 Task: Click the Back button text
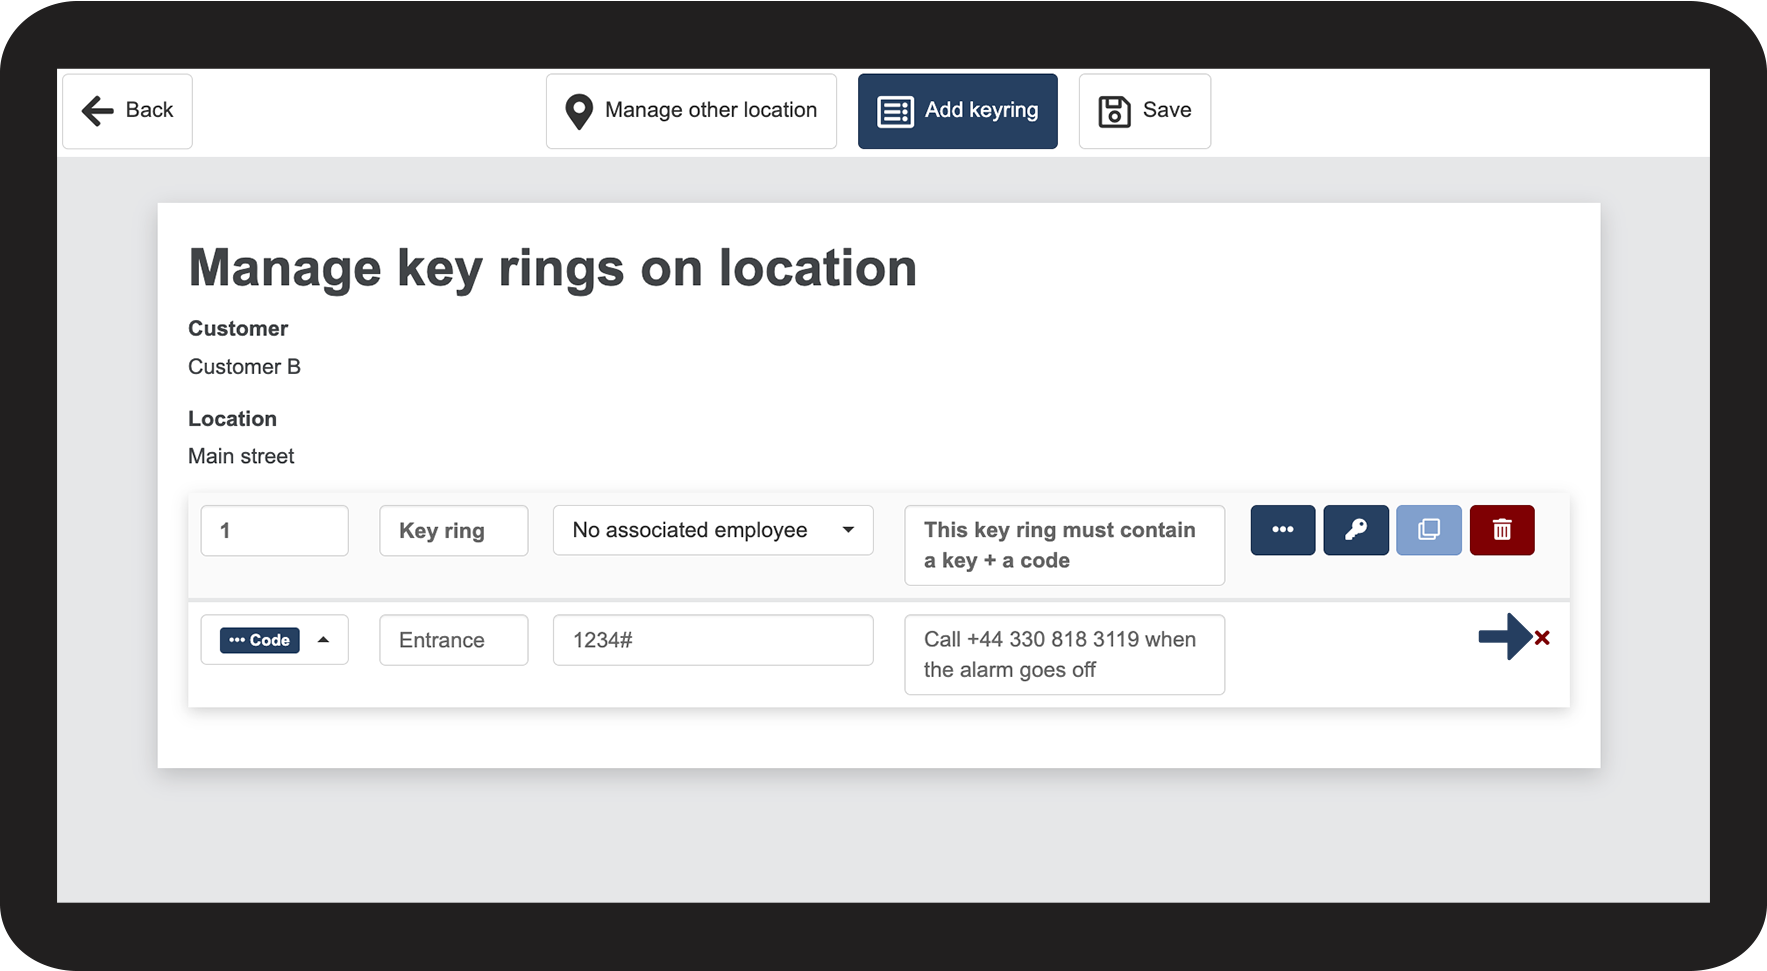pos(150,110)
